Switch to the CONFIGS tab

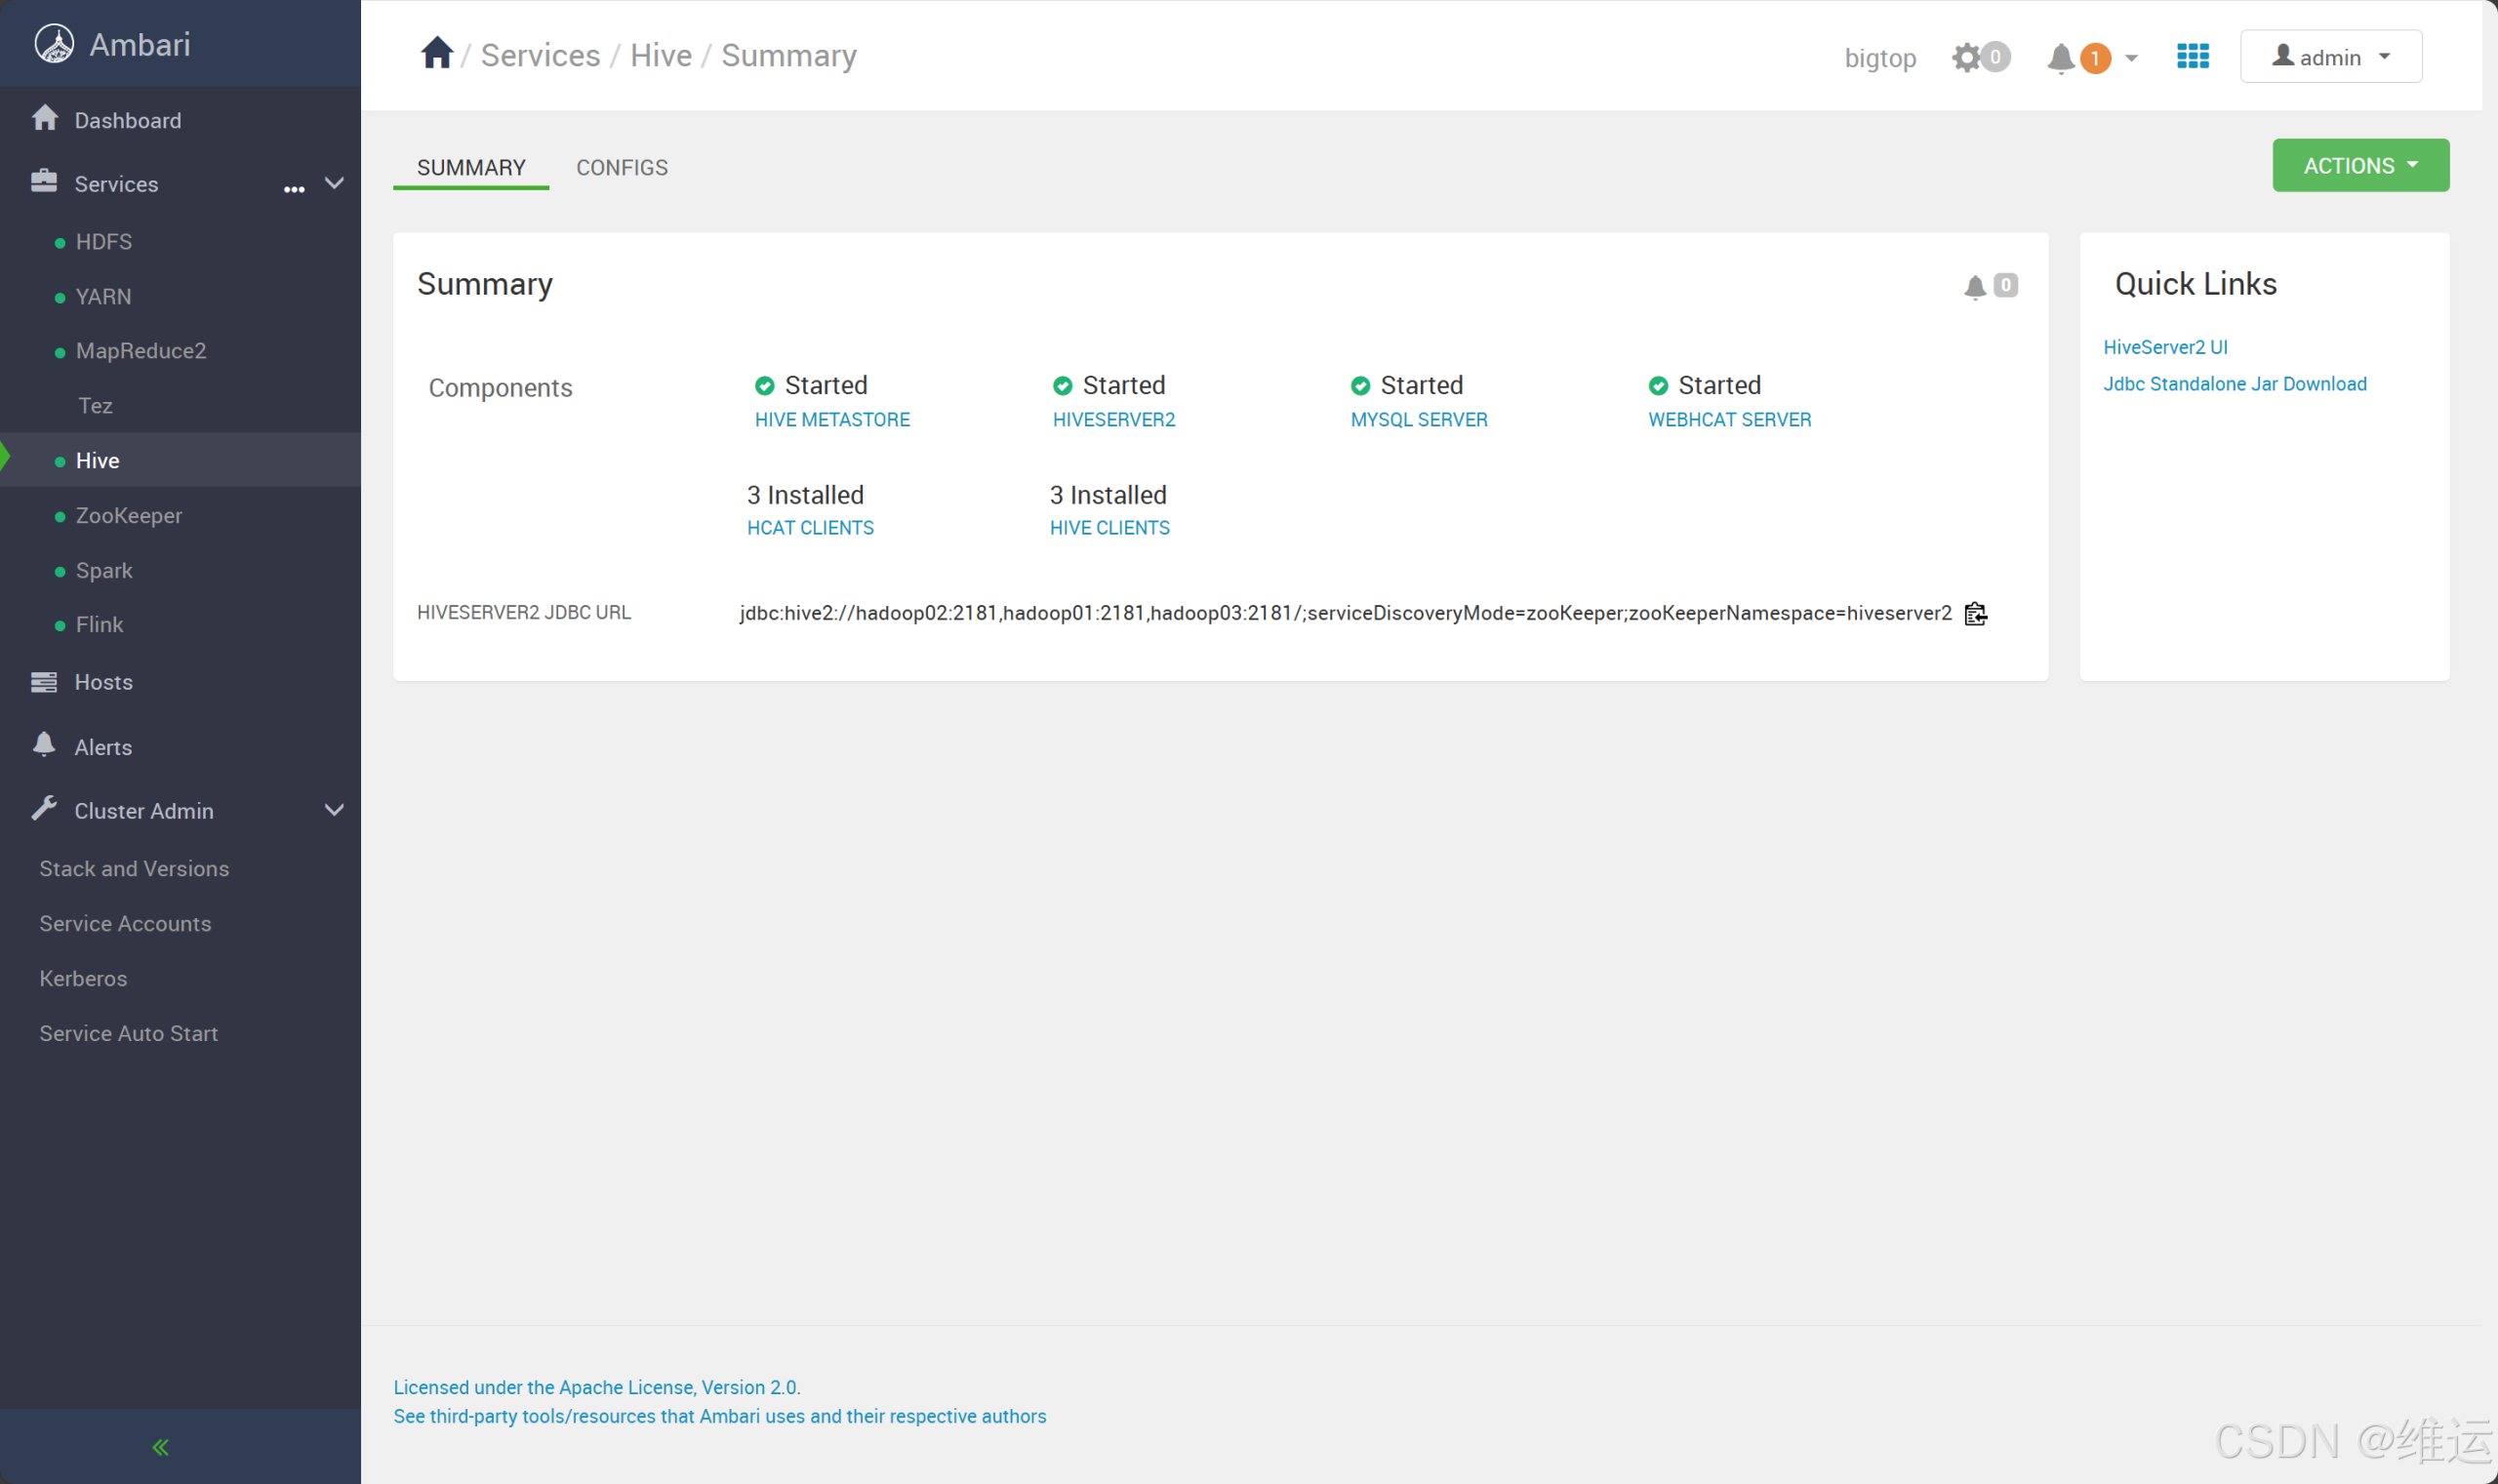(x=622, y=167)
